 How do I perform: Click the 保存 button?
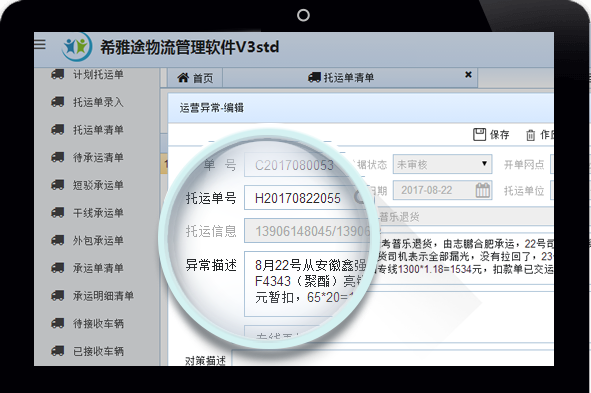(491, 135)
